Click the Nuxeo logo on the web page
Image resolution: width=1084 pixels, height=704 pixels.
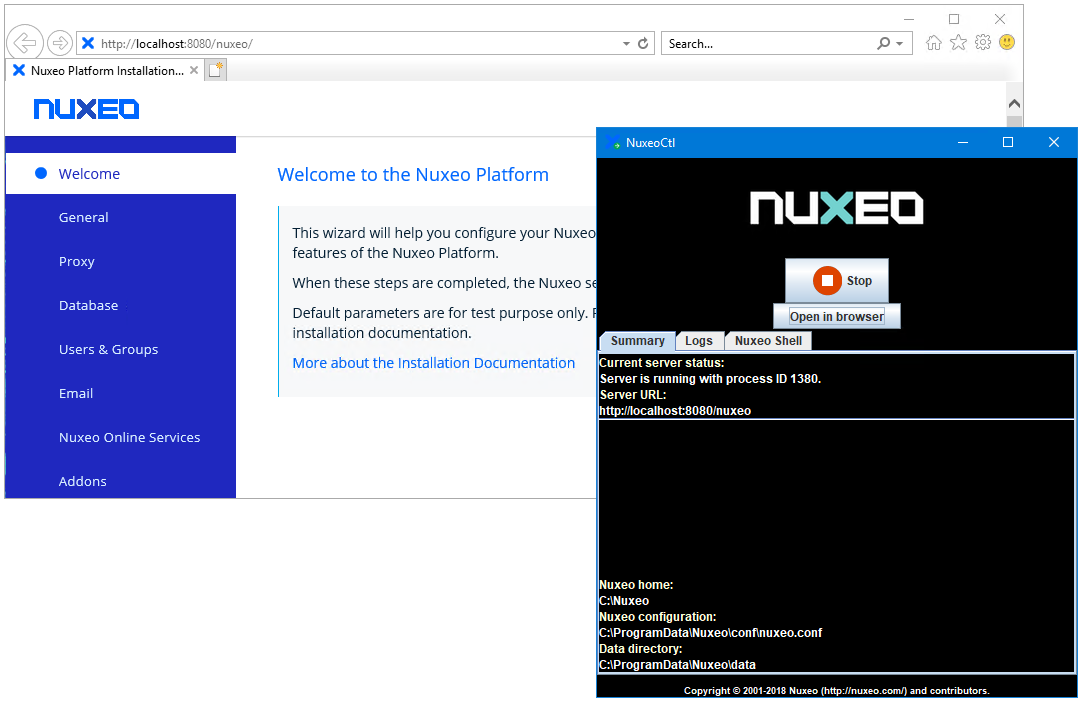(86, 109)
